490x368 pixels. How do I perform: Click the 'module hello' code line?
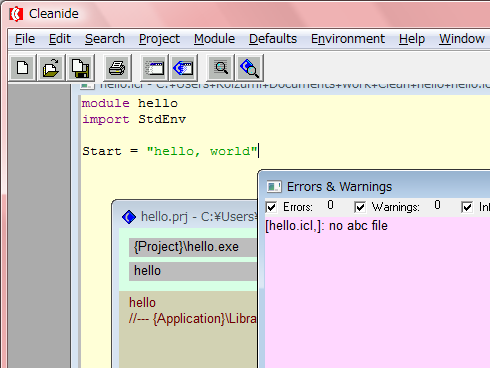coord(130,103)
